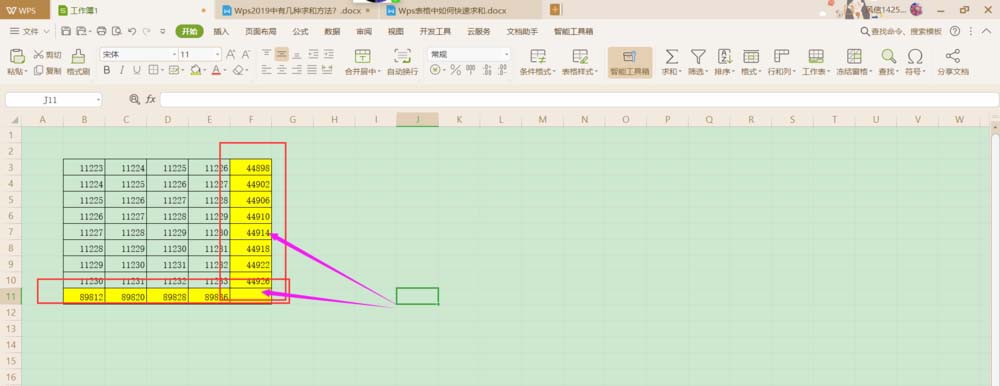Click Conditional Formatting (条件格式) icon

coord(538,56)
